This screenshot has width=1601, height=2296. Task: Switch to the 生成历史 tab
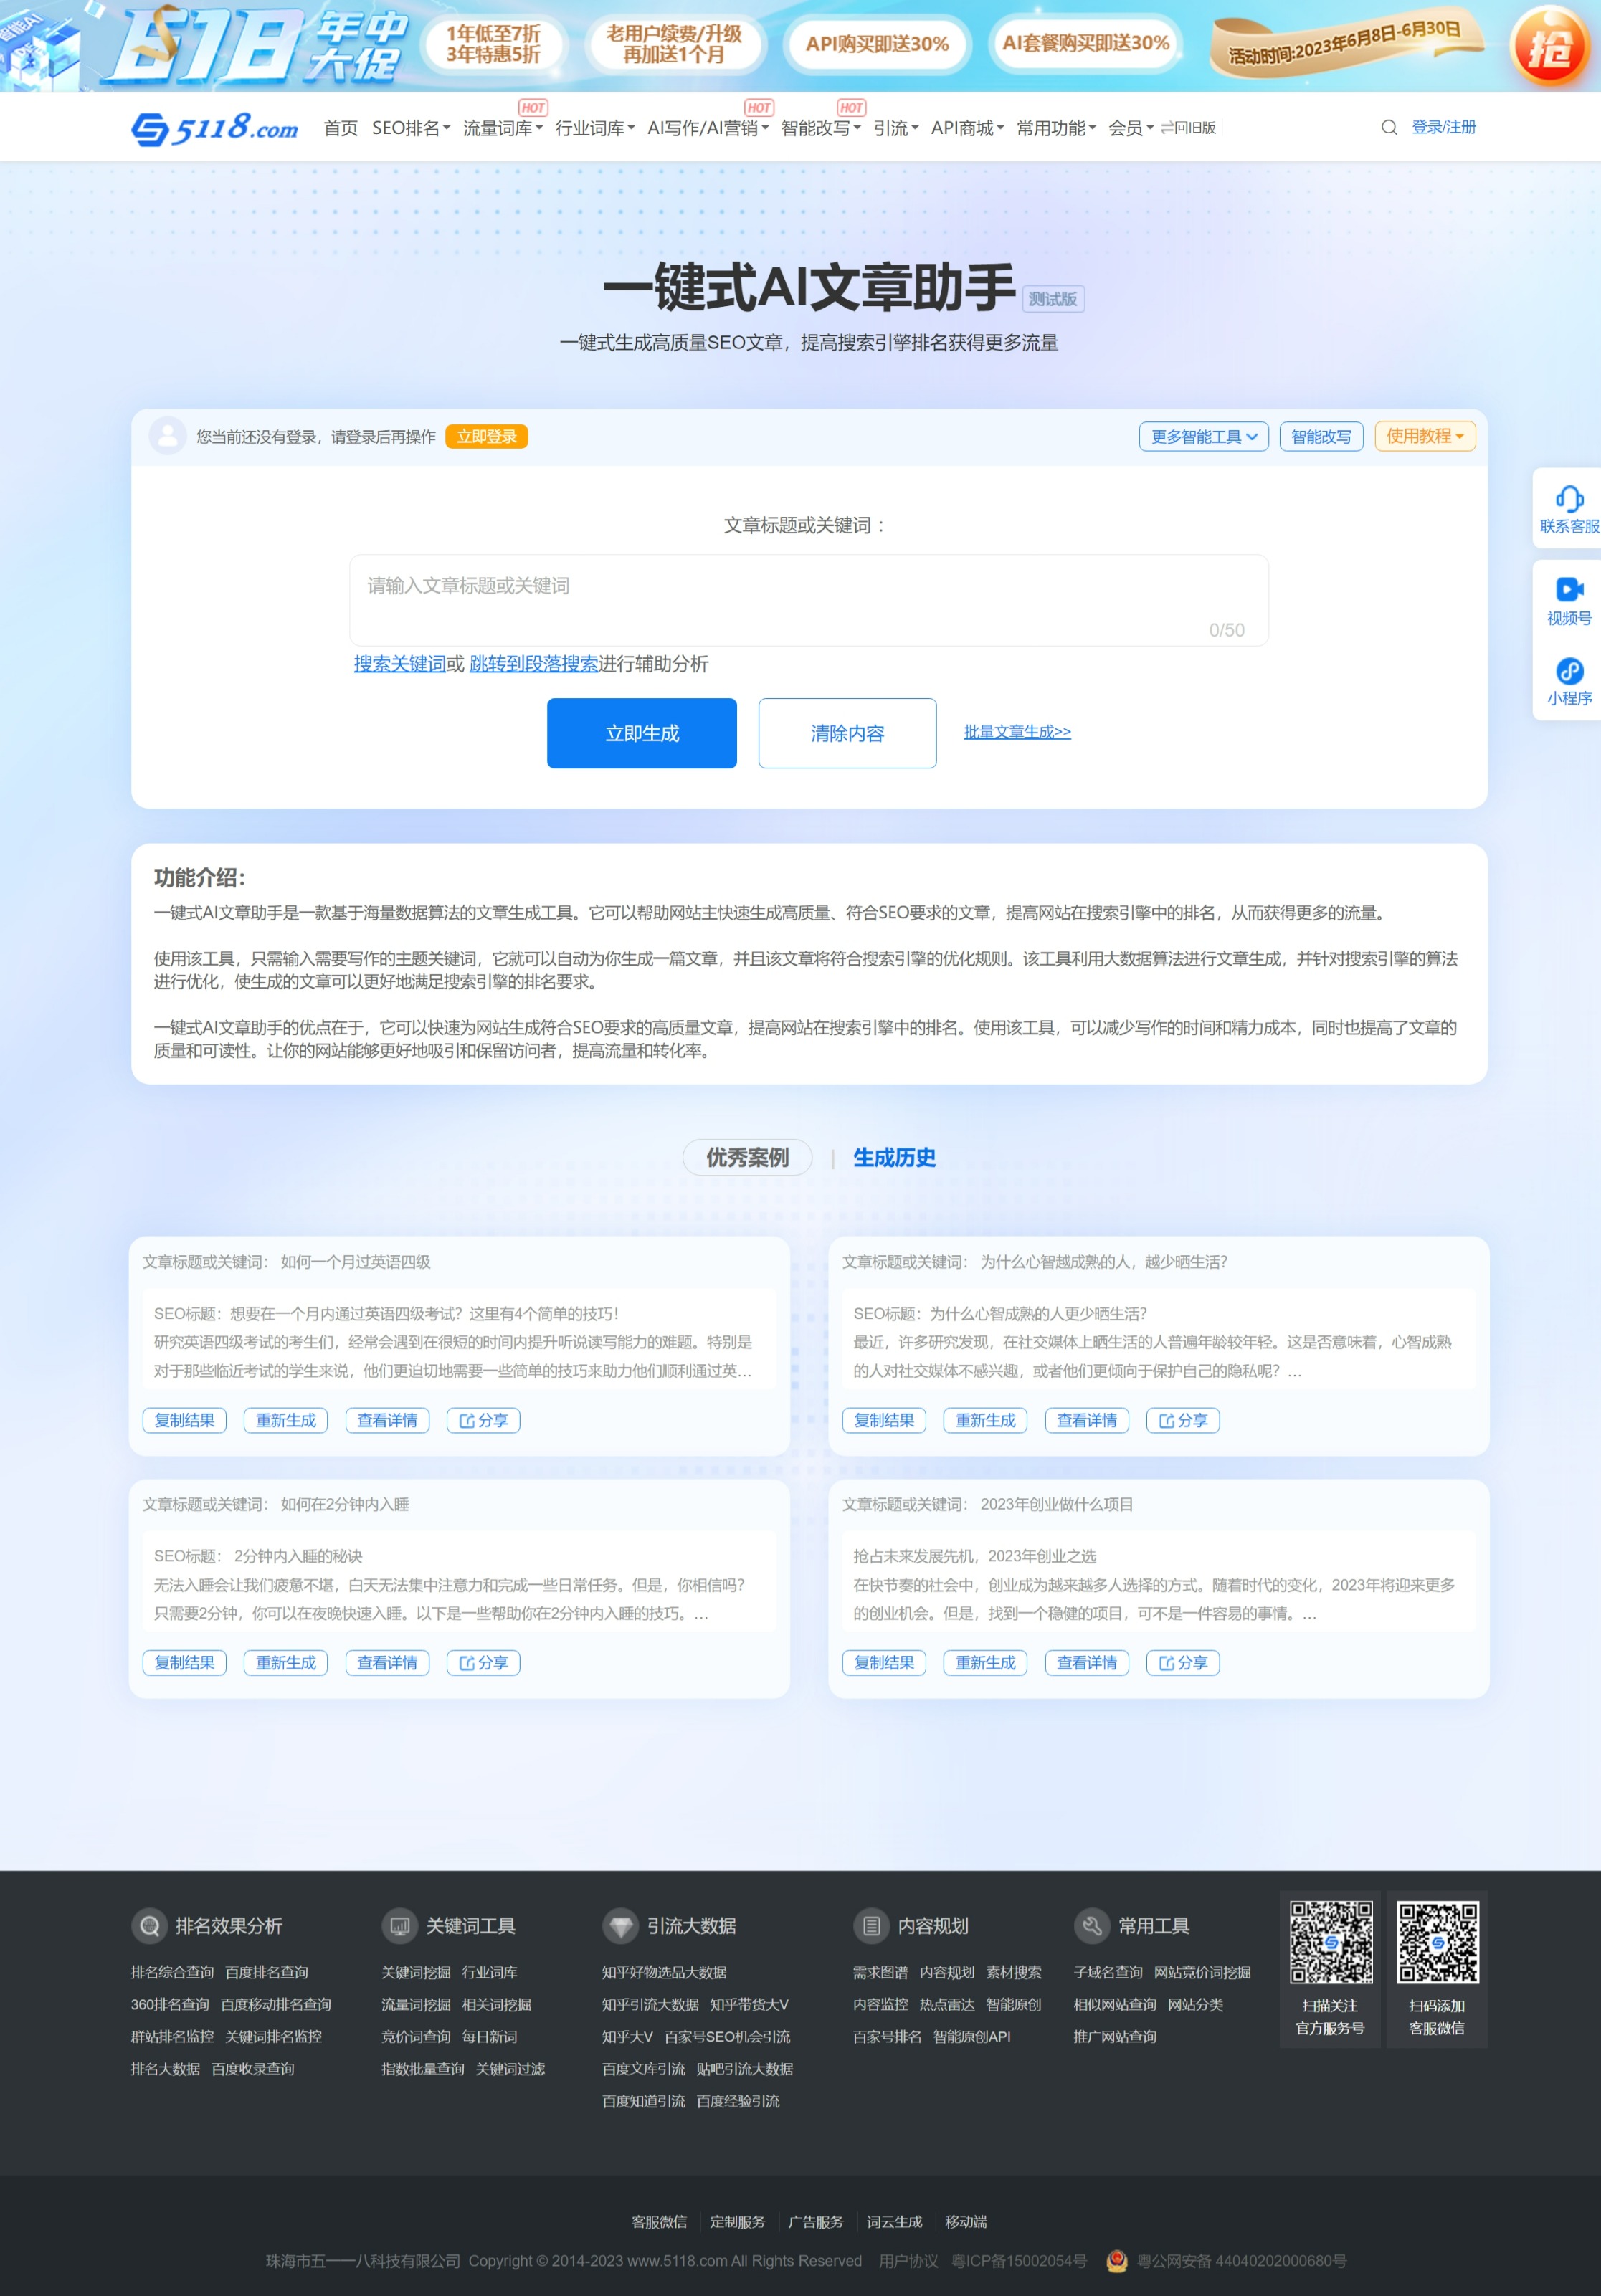tap(893, 1157)
